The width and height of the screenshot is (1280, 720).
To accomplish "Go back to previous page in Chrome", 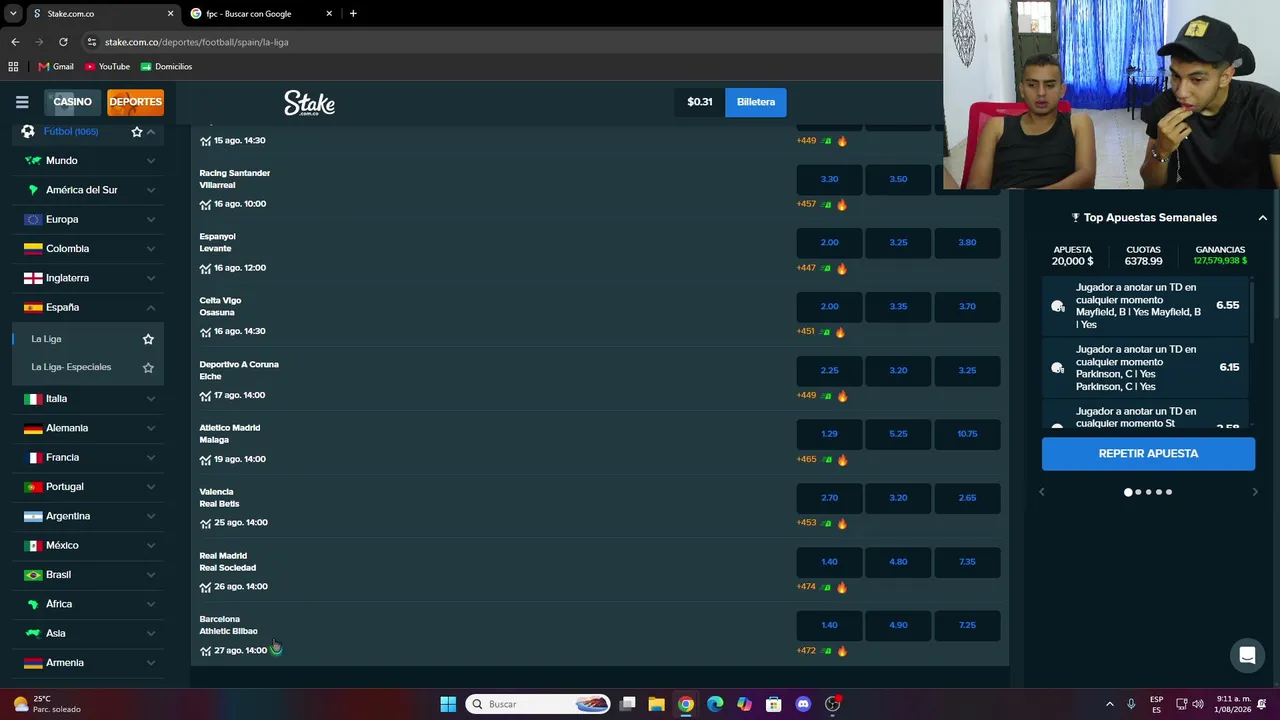I will tap(15, 42).
